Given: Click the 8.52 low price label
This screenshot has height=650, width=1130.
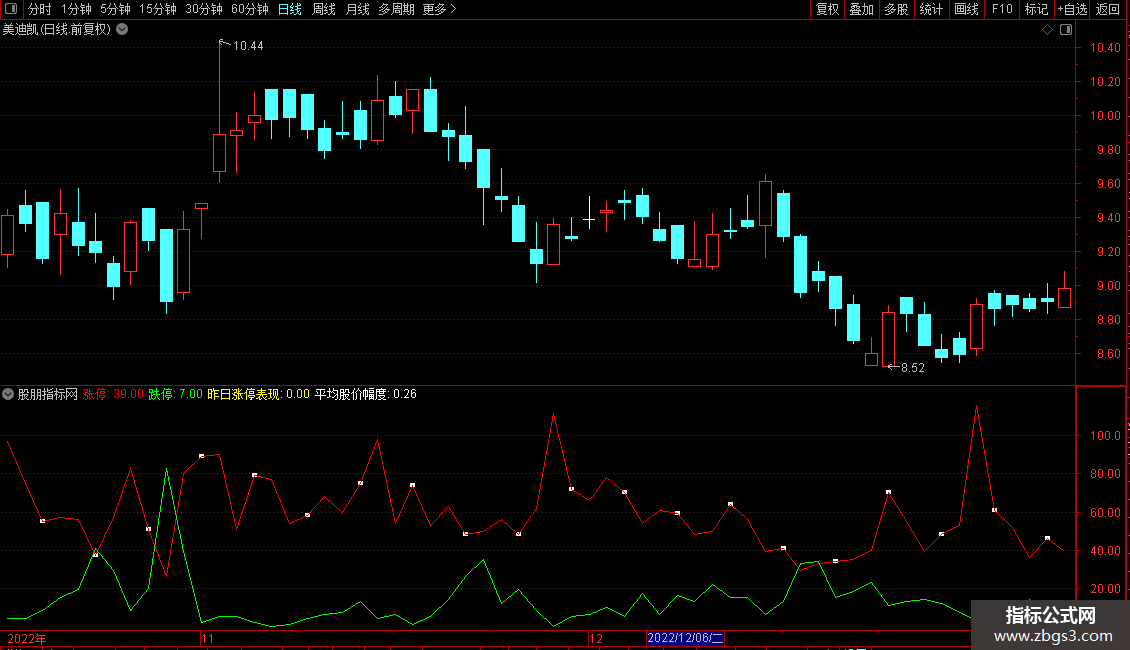Looking at the screenshot, I should [912, 368].
